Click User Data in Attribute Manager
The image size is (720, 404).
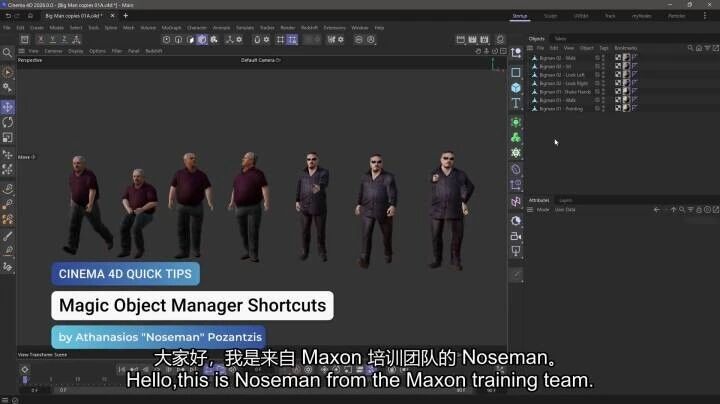(565, 210)
